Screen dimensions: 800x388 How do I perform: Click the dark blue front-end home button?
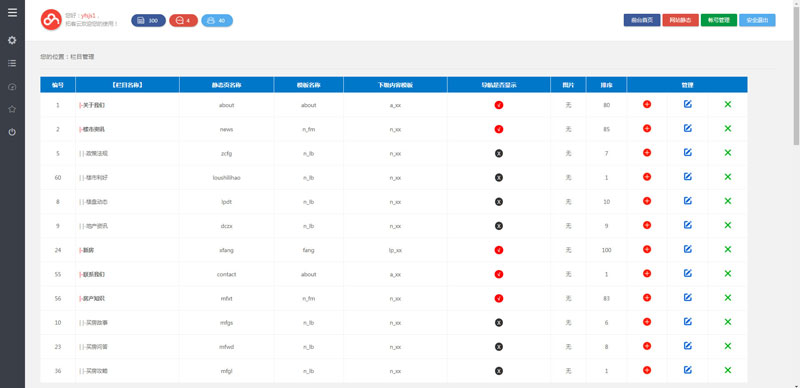pos(642,20)
